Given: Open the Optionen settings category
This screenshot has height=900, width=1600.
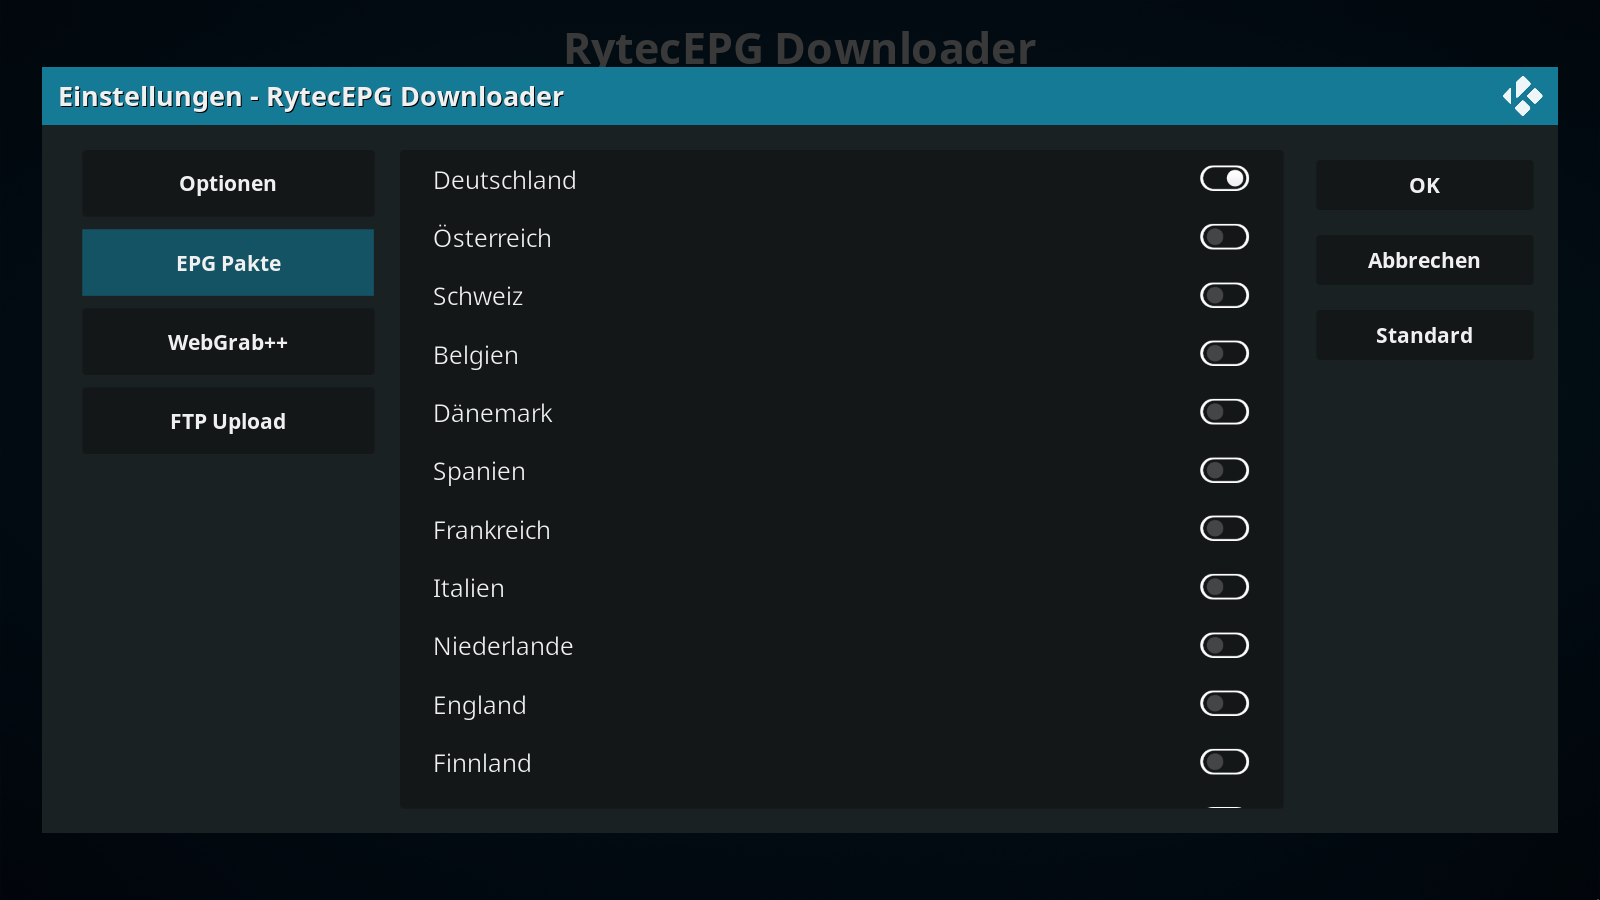Looking at the screenshot, I should tap(228, 183).
